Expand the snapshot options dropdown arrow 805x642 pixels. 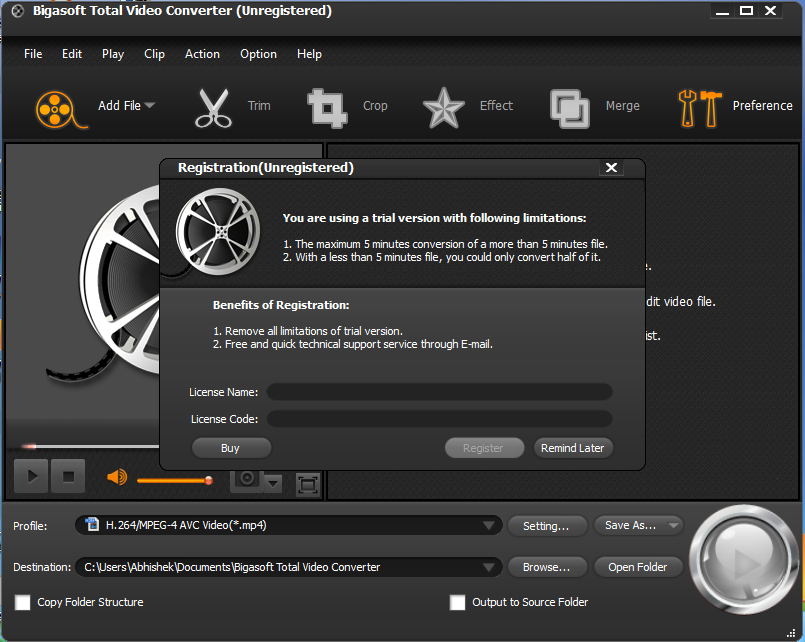(273, 483)
